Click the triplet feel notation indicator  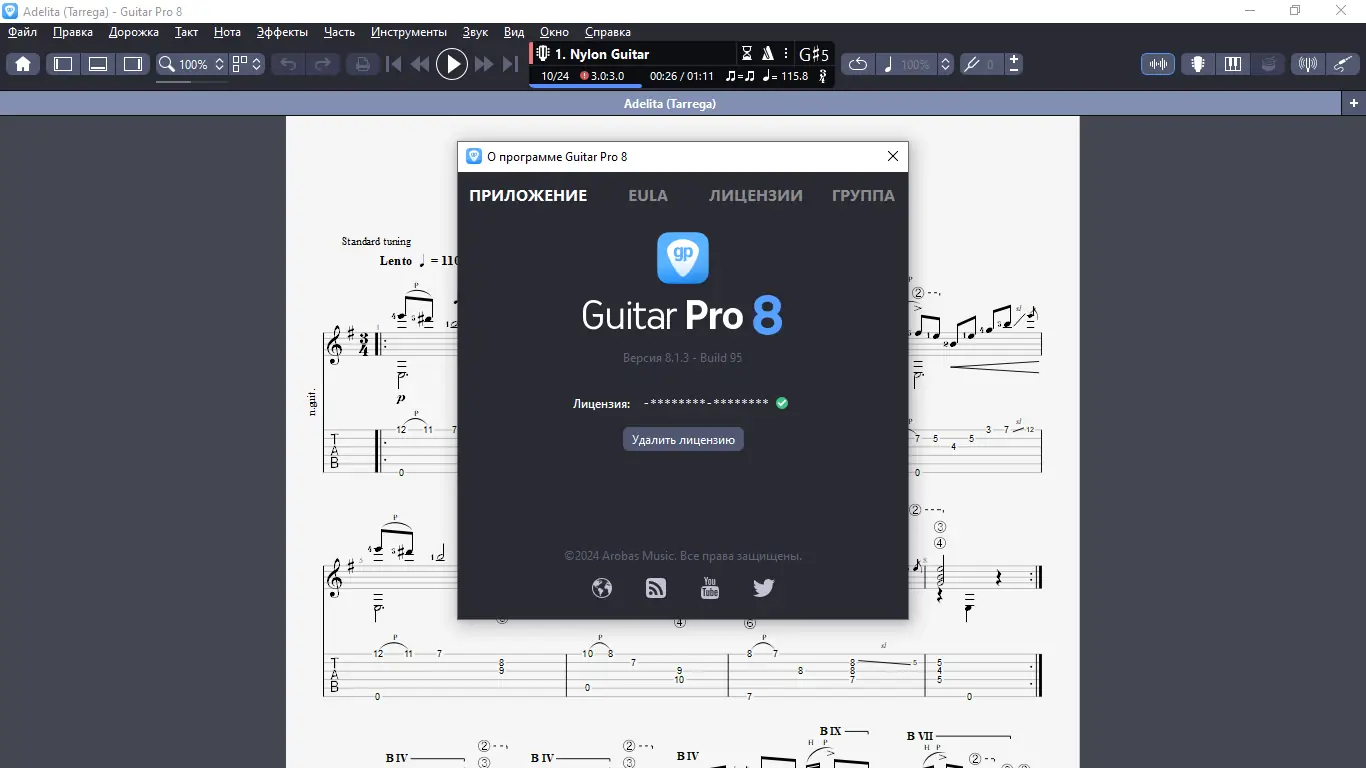click(741, 76)
